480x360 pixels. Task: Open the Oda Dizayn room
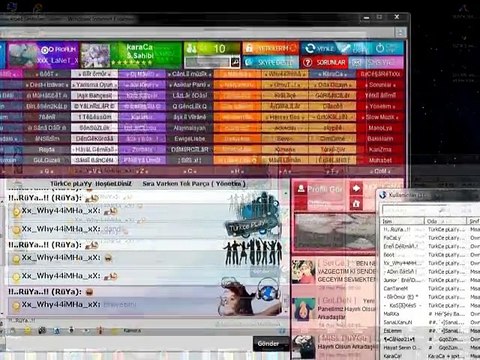[x=332, y=85]
